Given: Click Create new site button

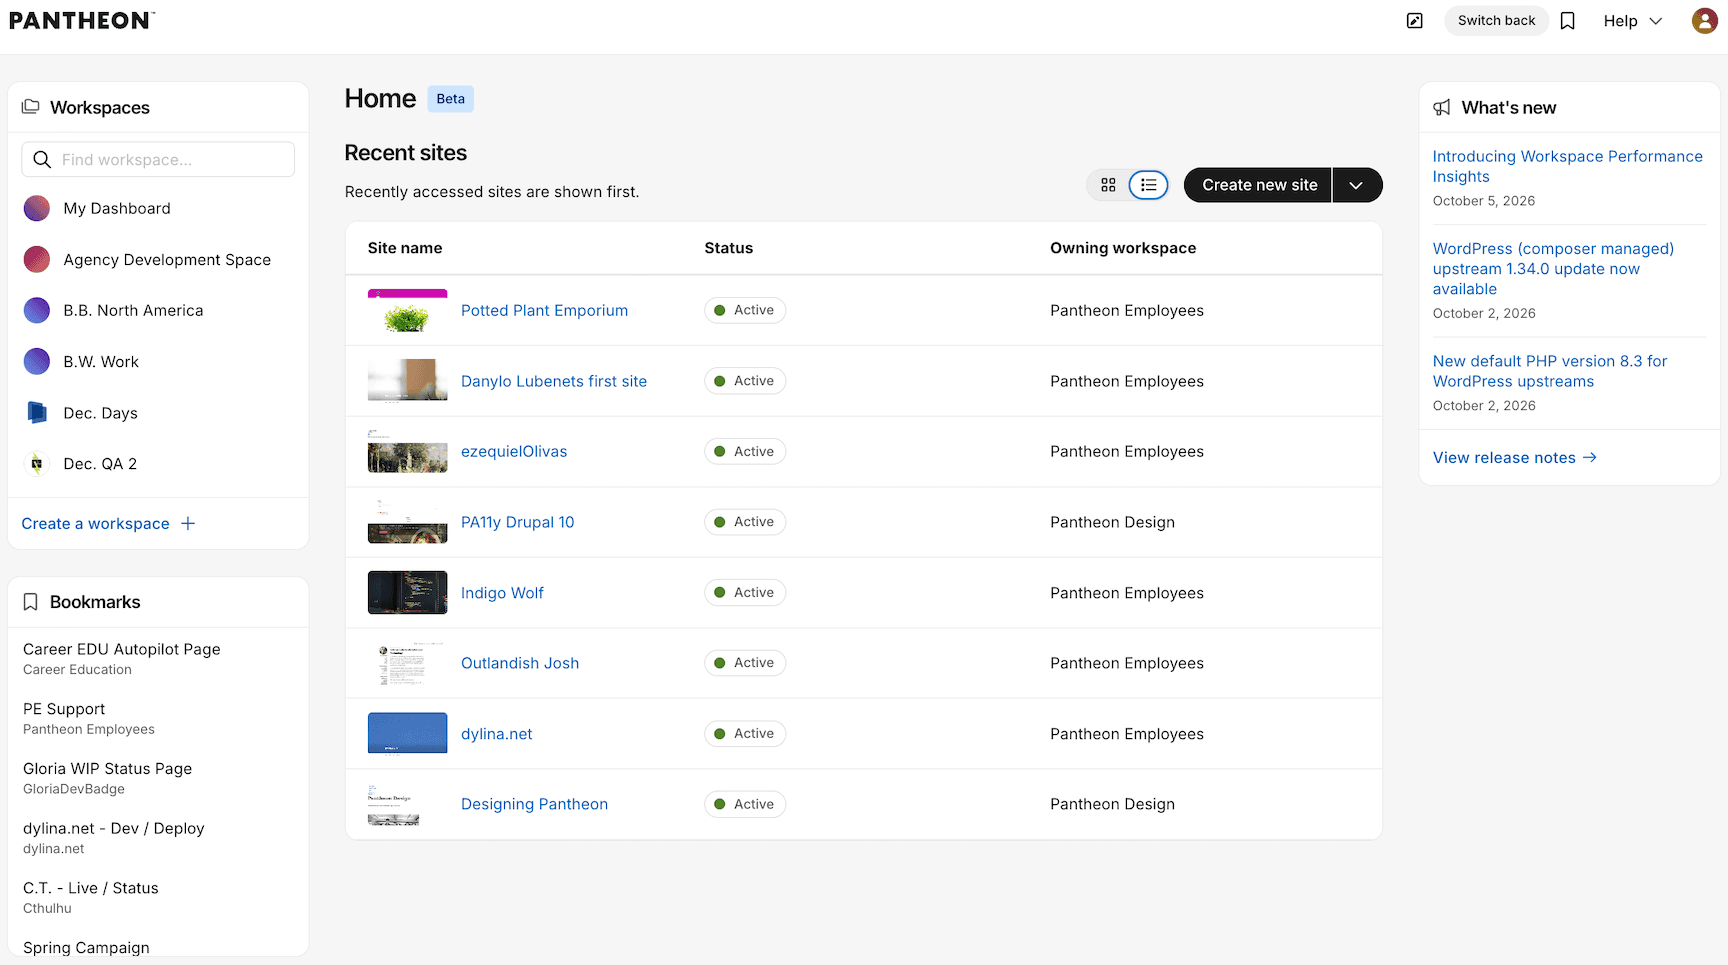Looking at the screenshot, I should point(1259,185).
